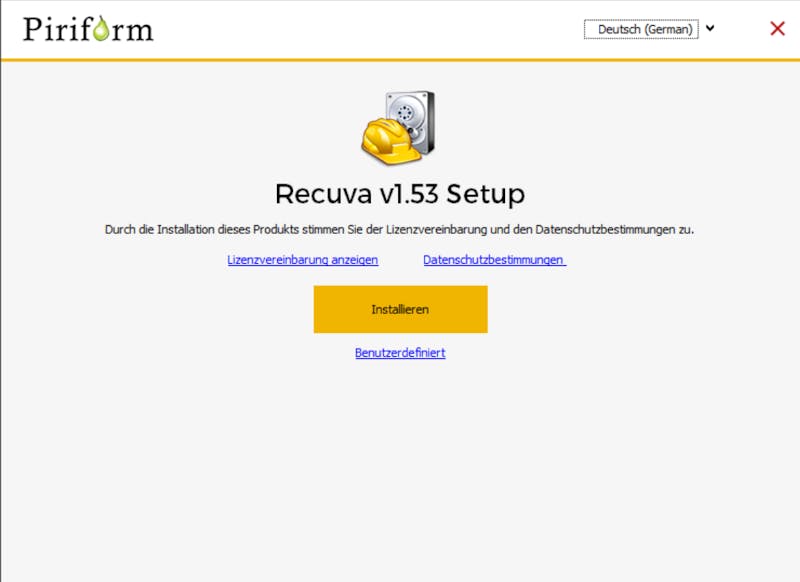Click the yellow divider line under the header
This screenshot has width=800, height=582.
click(x=400, y=60)
